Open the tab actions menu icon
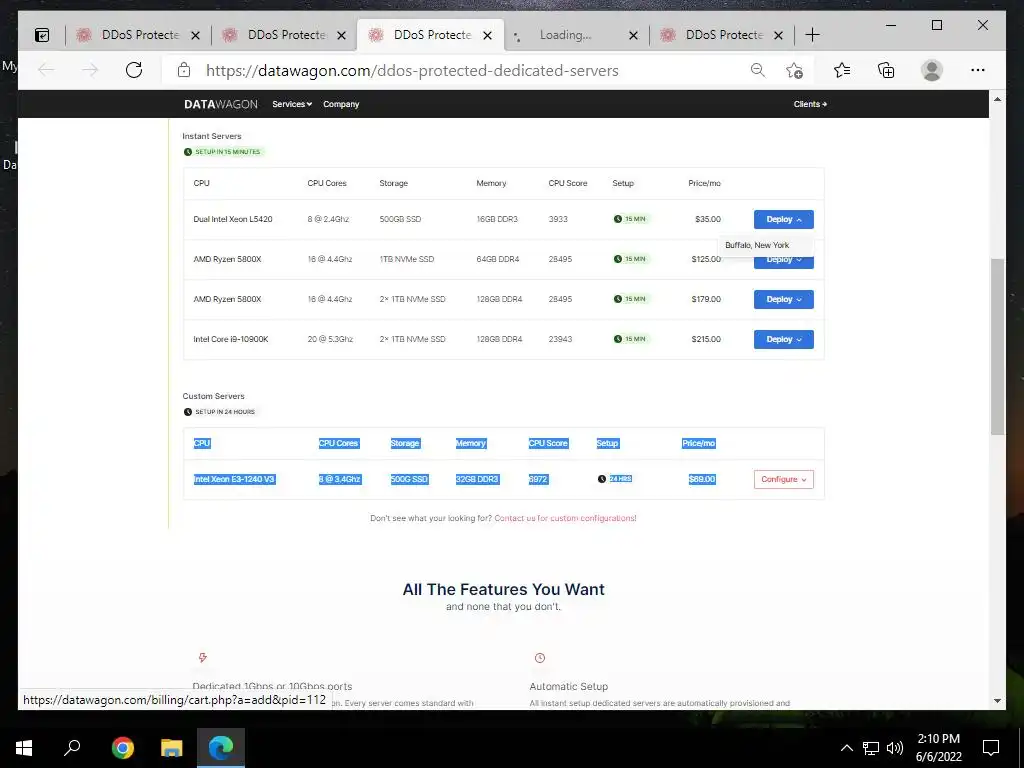The width and height of the screenshot is (1024, 768). [42, 35]
